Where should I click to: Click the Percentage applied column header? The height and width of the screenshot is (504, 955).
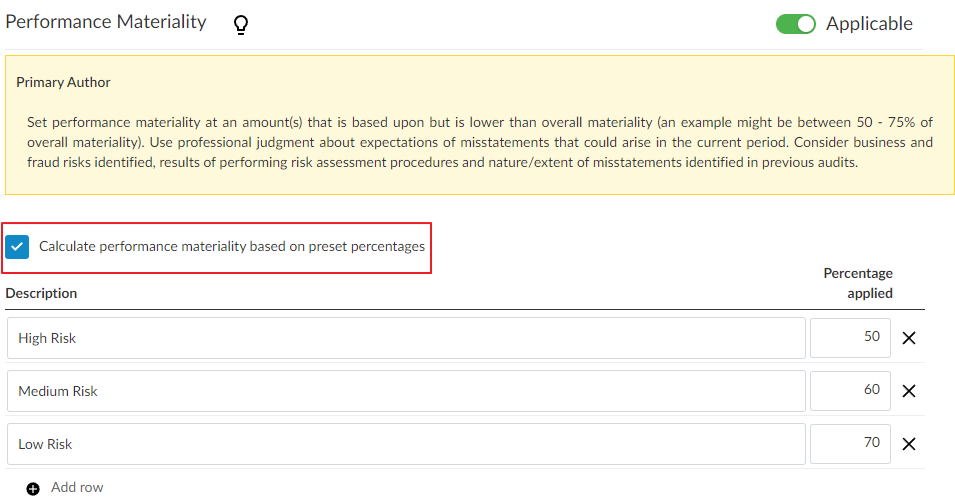point(858,283)
